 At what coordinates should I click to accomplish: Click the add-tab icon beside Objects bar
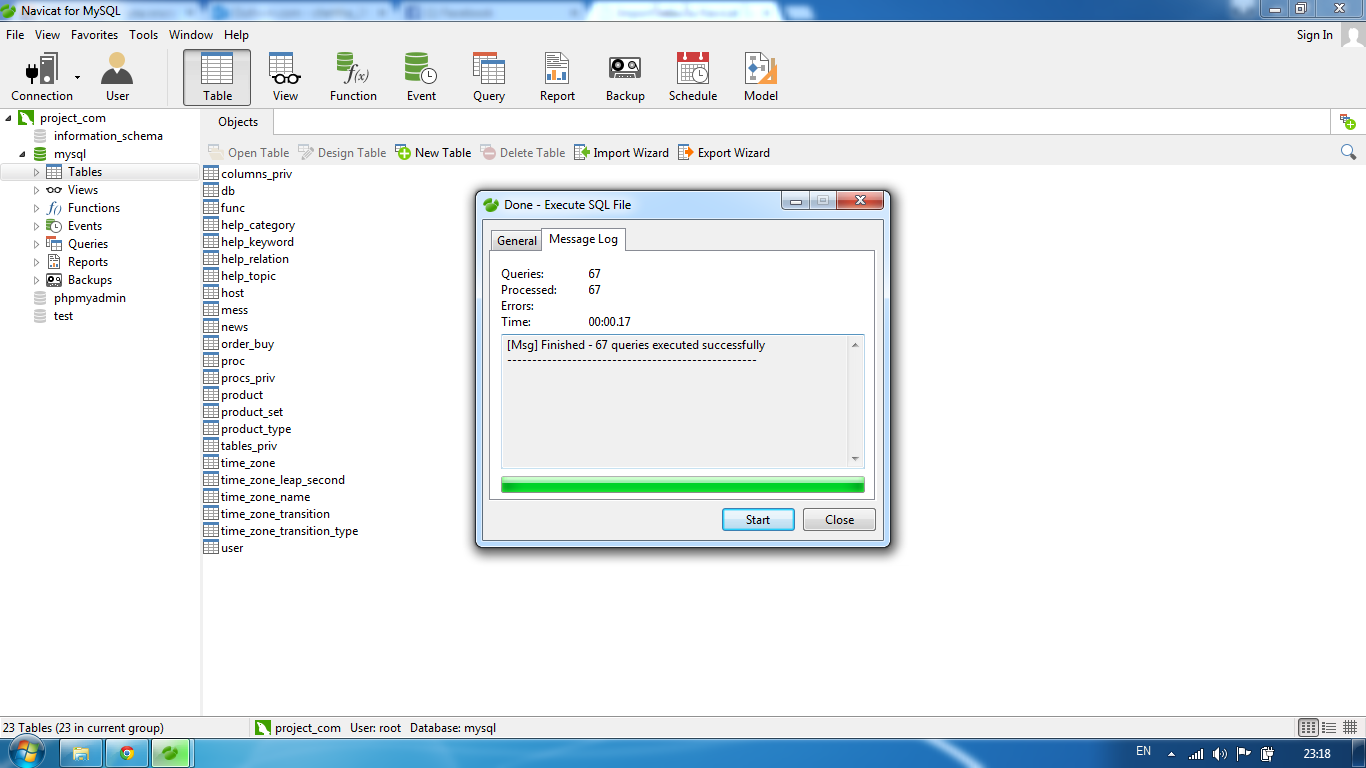[1348, 122]
